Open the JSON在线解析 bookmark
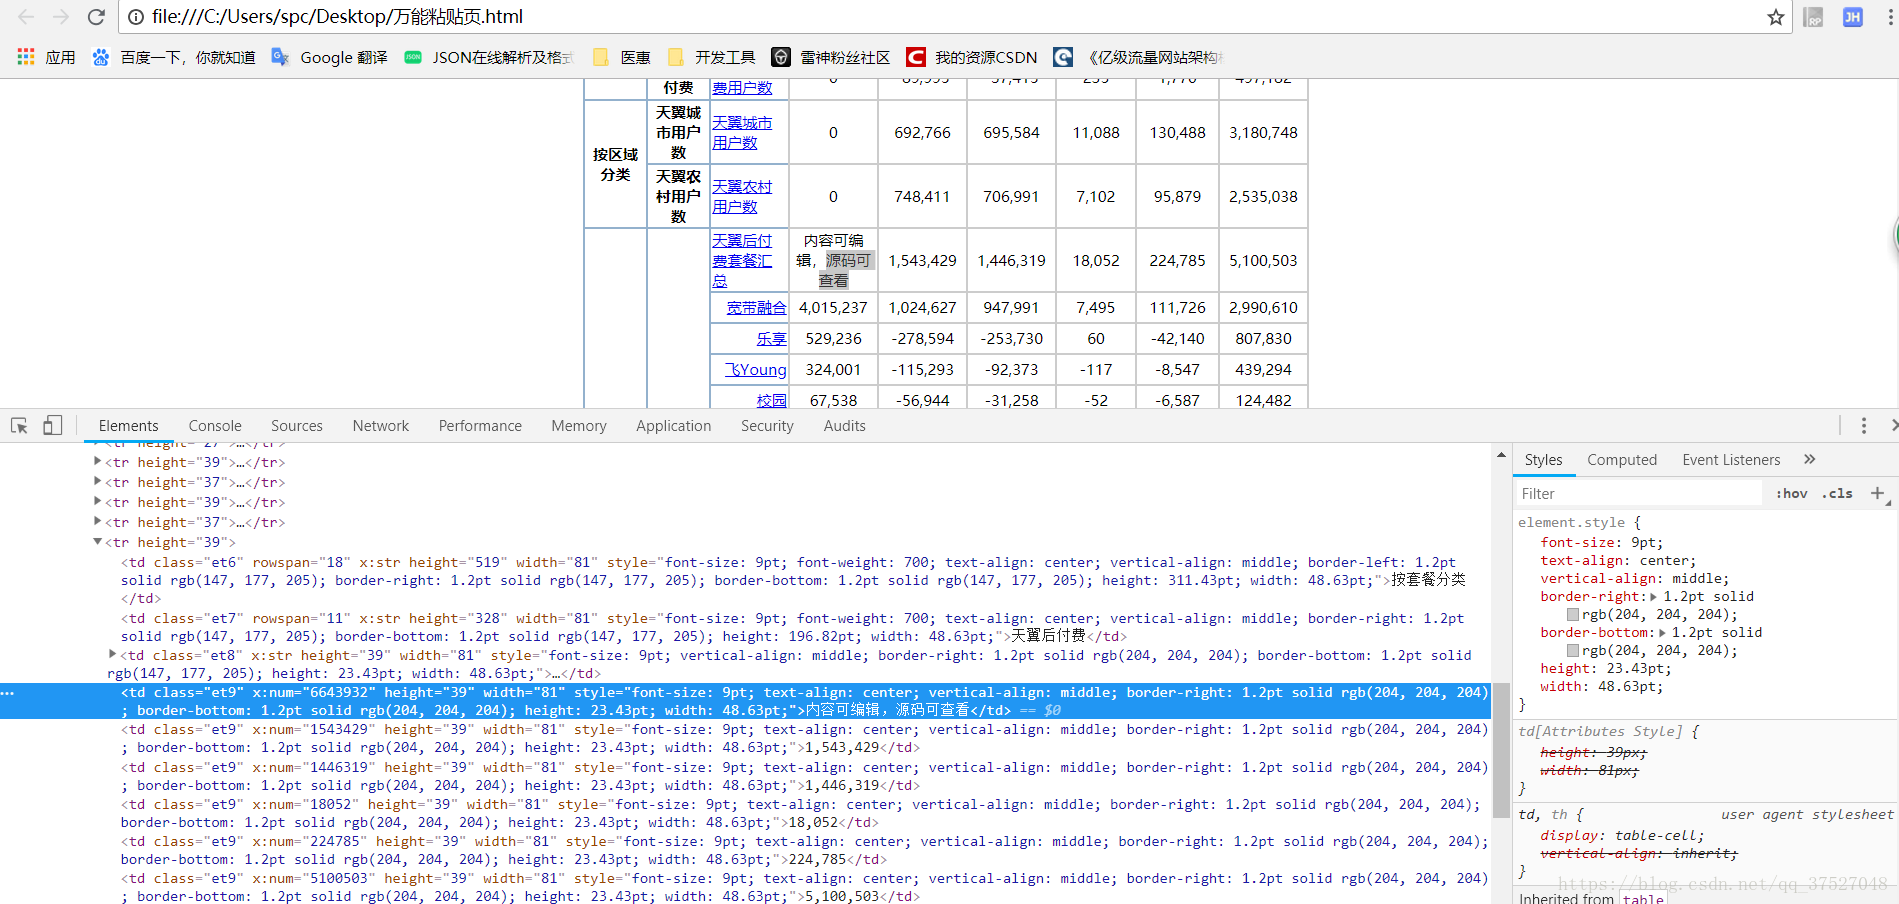 click(488, 57)
